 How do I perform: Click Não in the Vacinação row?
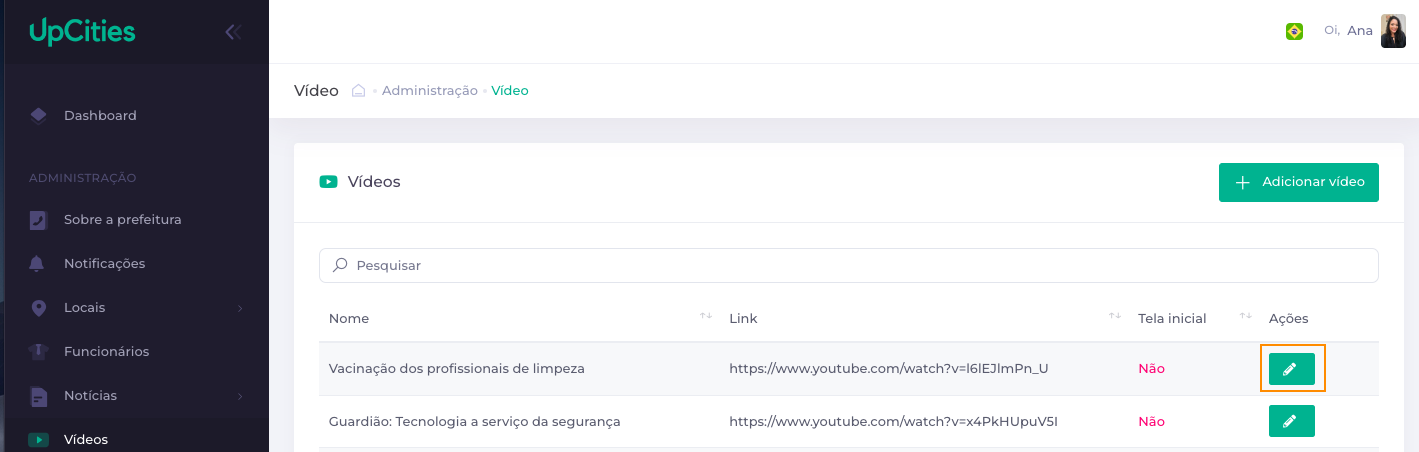coord(1151,368)
